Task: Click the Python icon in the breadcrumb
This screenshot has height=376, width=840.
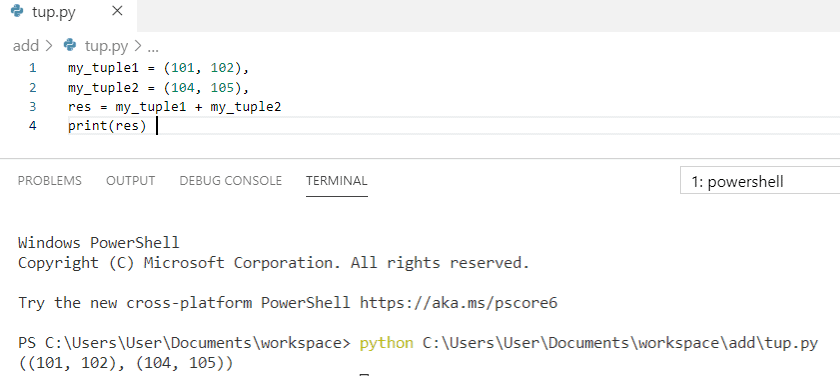Action: [70, 46]
